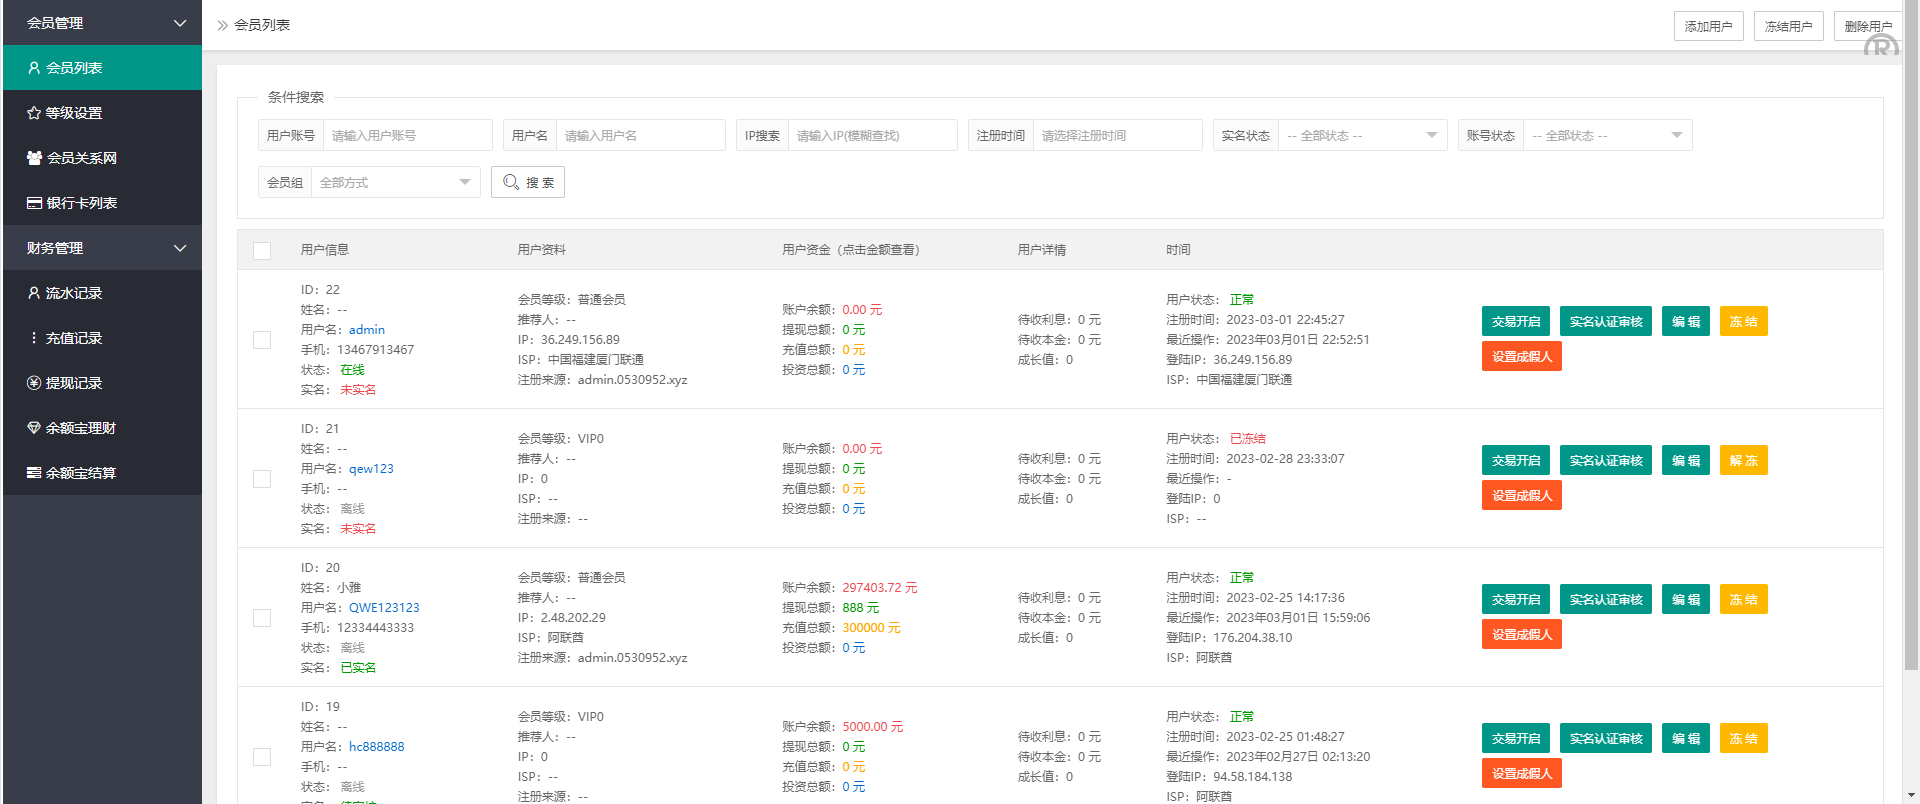1920x804 pixels.
Task: Toggle the select-all checkbox in the table header
Action: 262,250
